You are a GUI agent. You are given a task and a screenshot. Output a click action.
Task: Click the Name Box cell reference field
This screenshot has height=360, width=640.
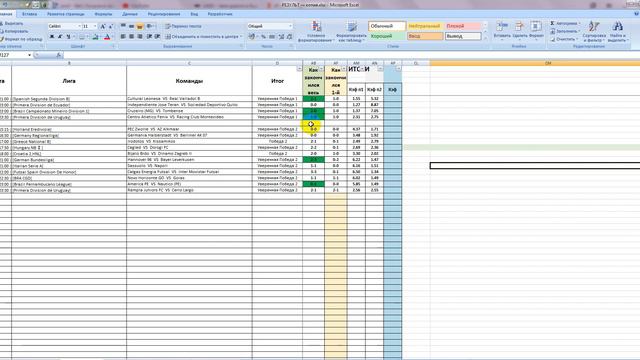pyautogui.click(x=14, y=55)
